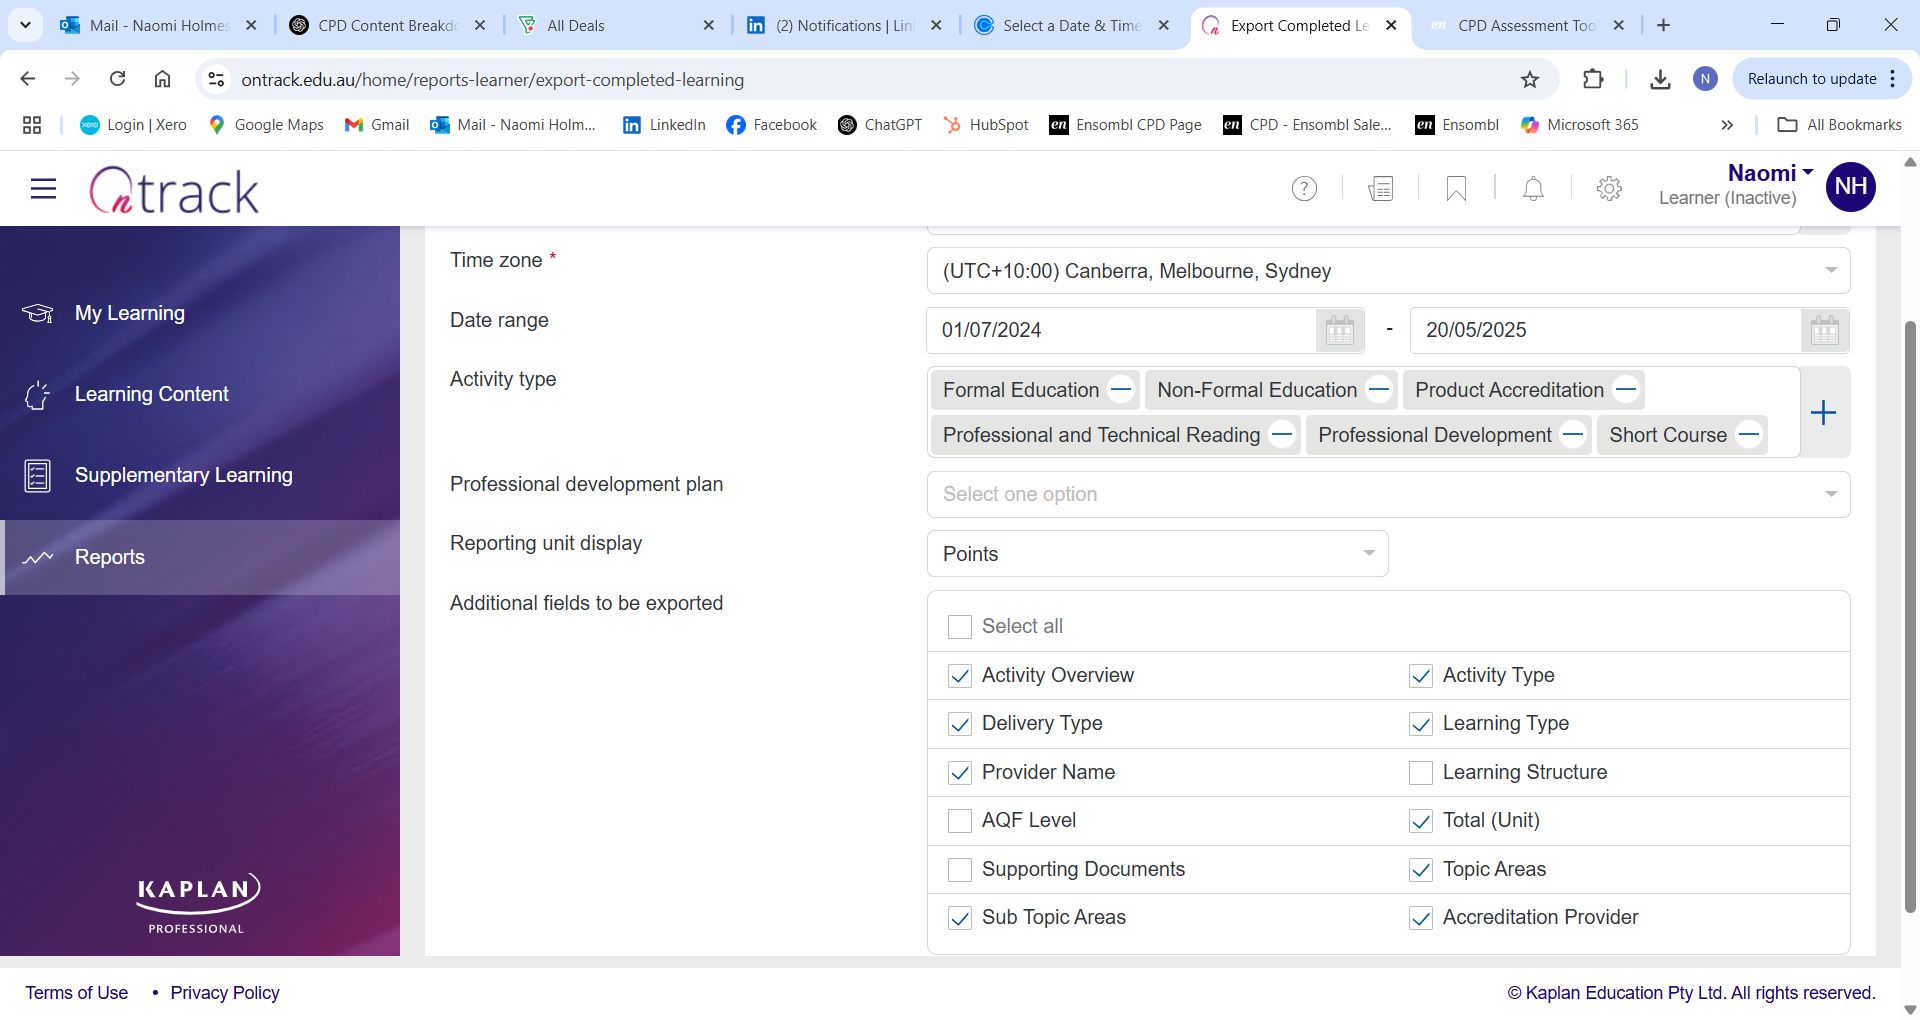Open the bookmarks icon in header

pyautogui.click(x=1457, y=188)
